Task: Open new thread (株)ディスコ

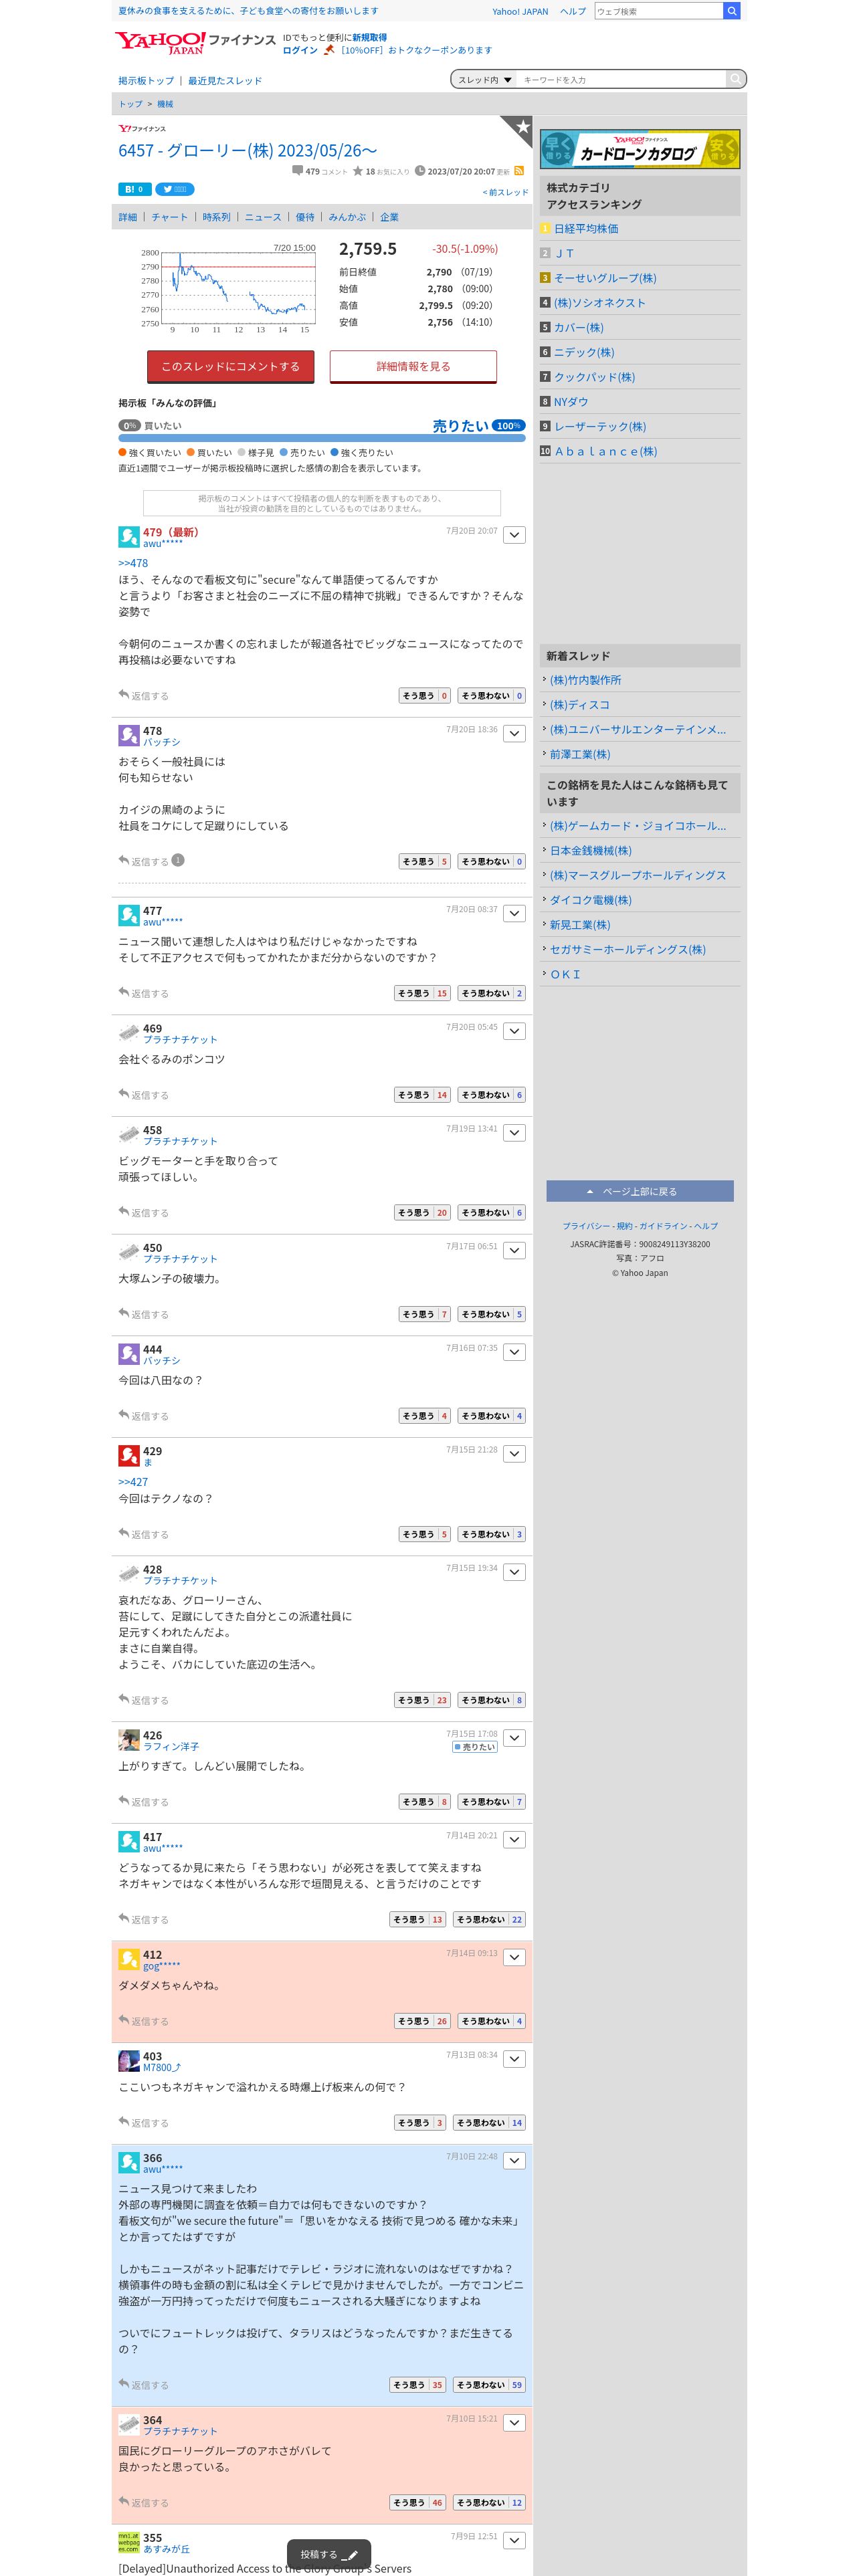Action: (580, 705)
